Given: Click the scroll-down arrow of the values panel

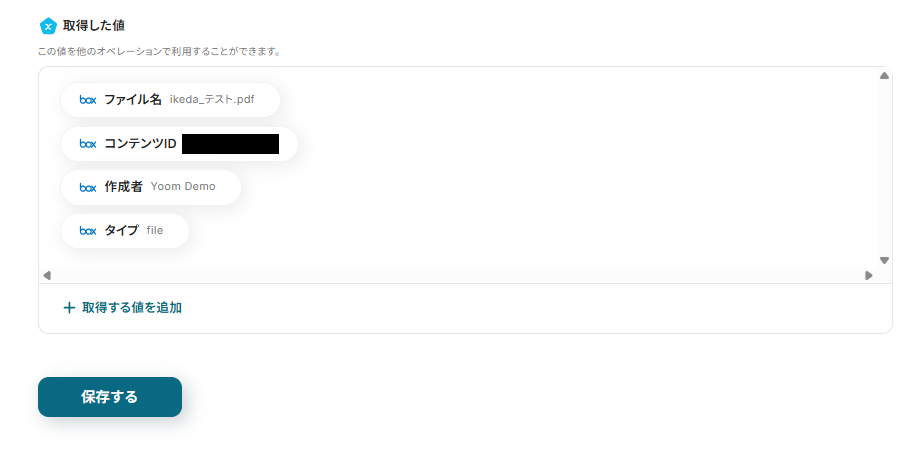Looking at the screenshot, I should coord(884,260).
